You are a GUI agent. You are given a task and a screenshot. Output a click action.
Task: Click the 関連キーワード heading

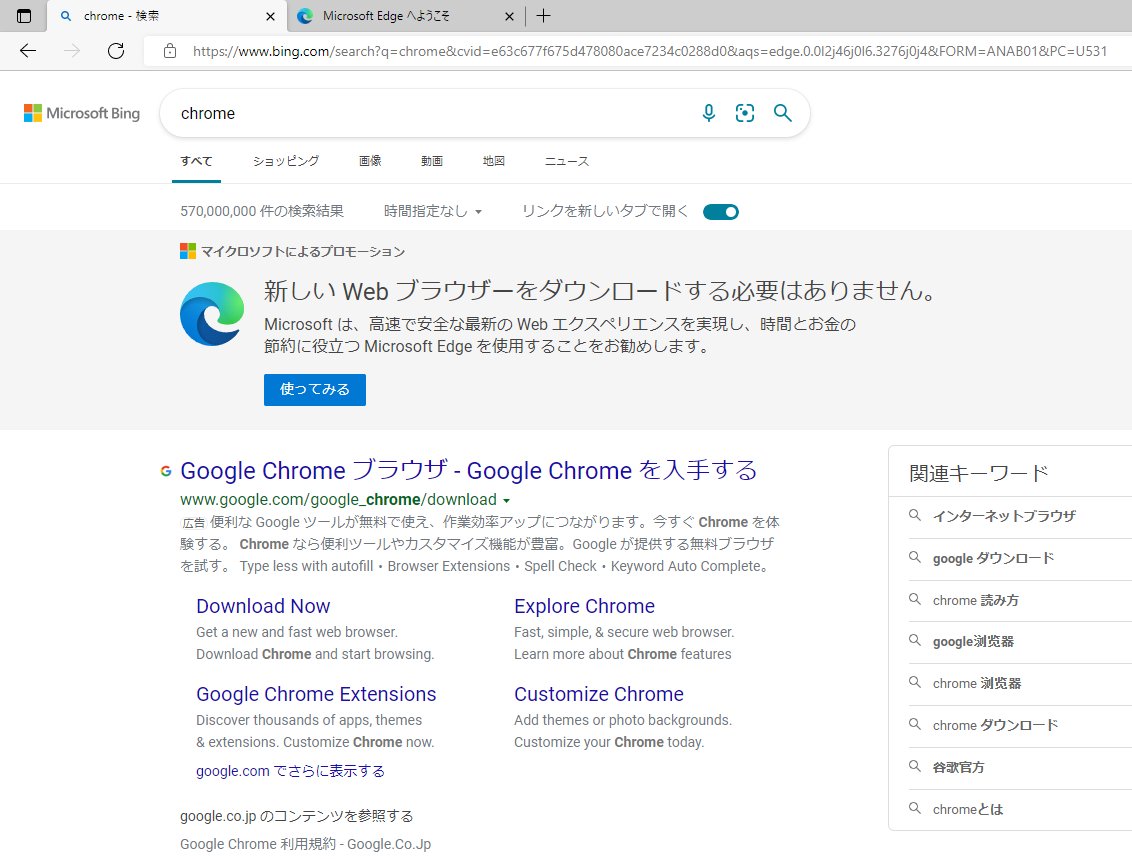(x=979, y=474)
